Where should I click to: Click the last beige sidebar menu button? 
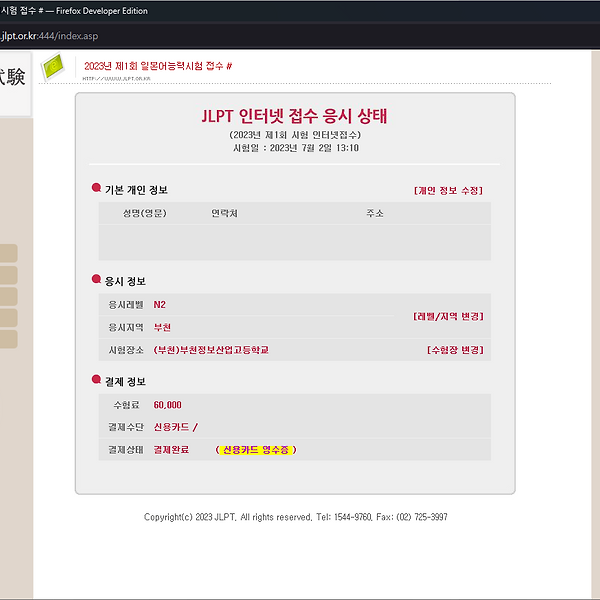[8, 339]
